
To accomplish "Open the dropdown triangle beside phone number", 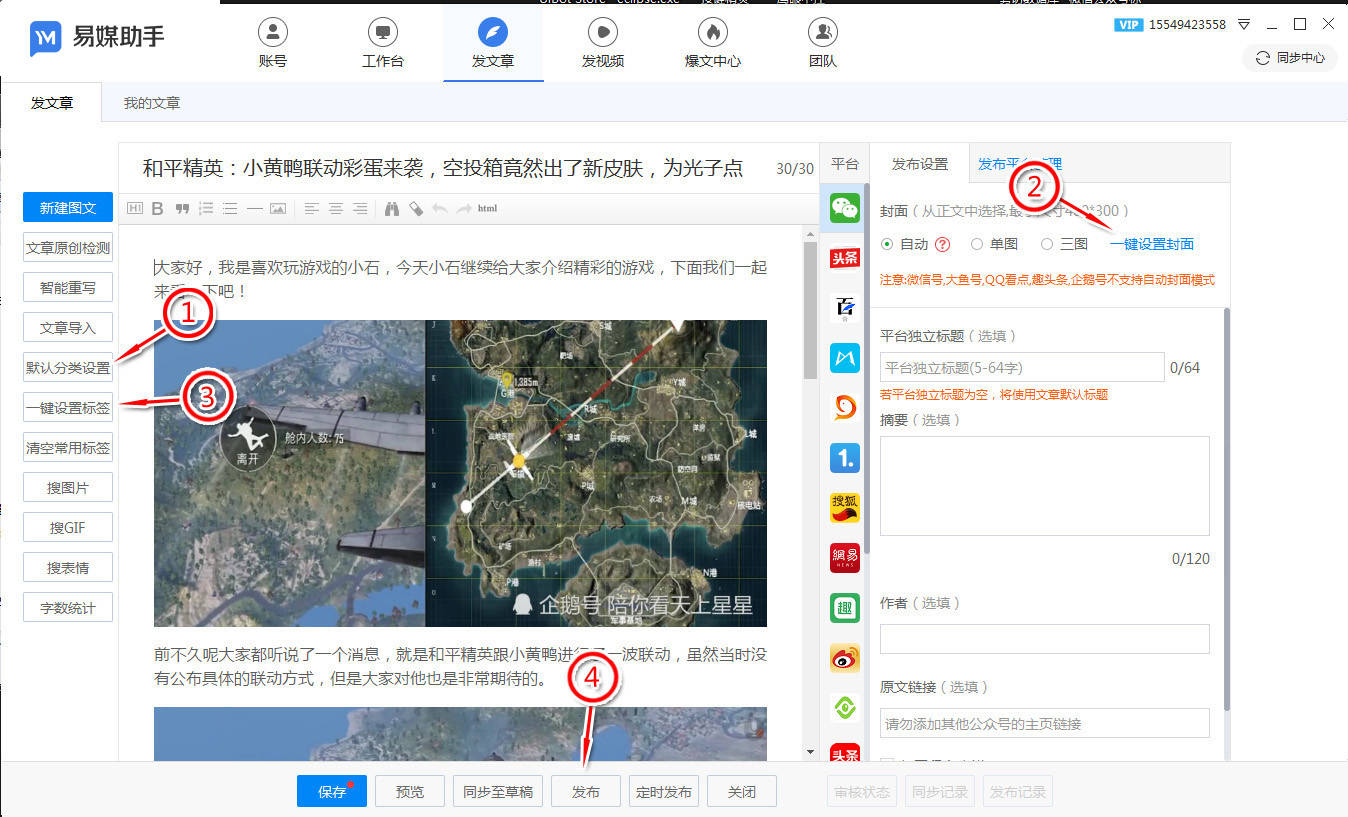I will [x=1244, y=24].
